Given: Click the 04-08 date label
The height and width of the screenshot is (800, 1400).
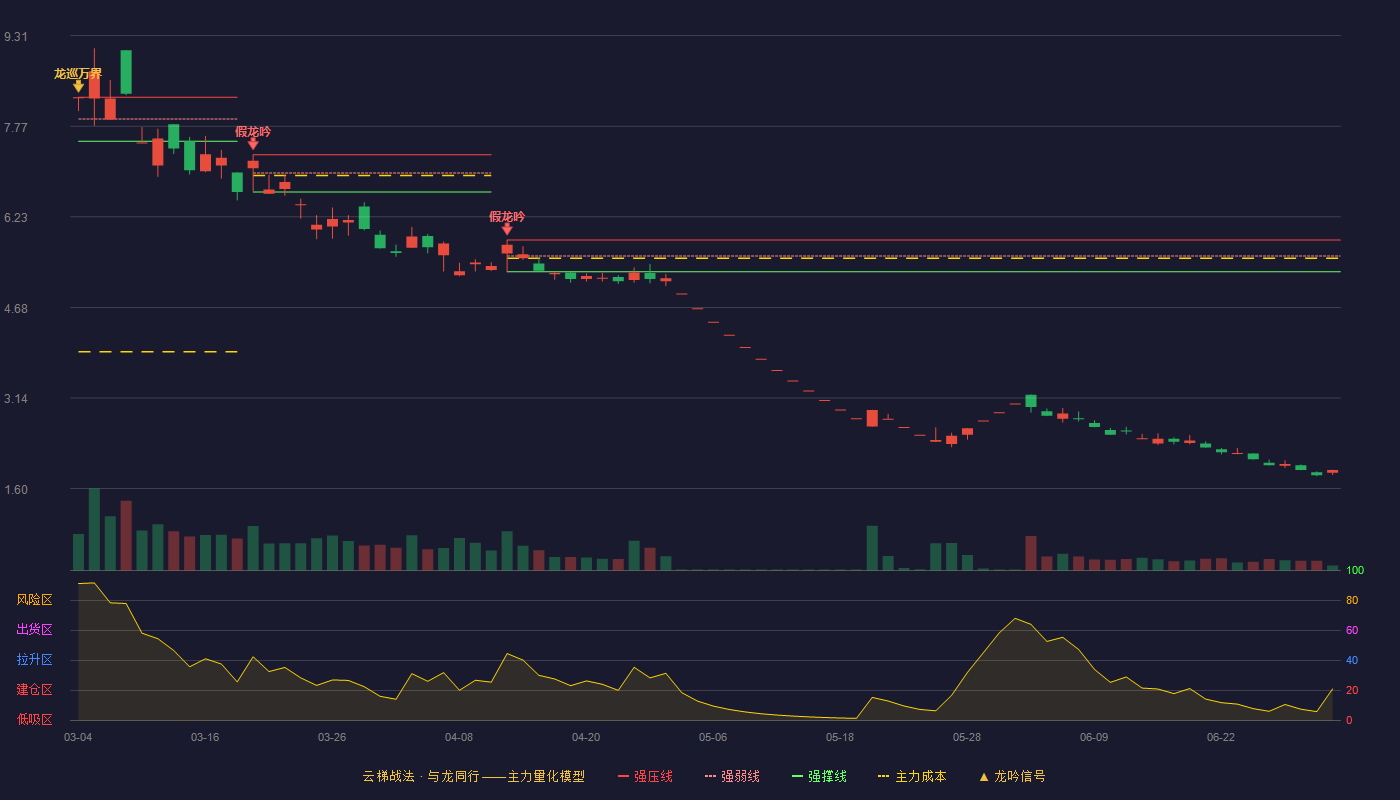Looking at the screenshot, I should pos(459,737).
